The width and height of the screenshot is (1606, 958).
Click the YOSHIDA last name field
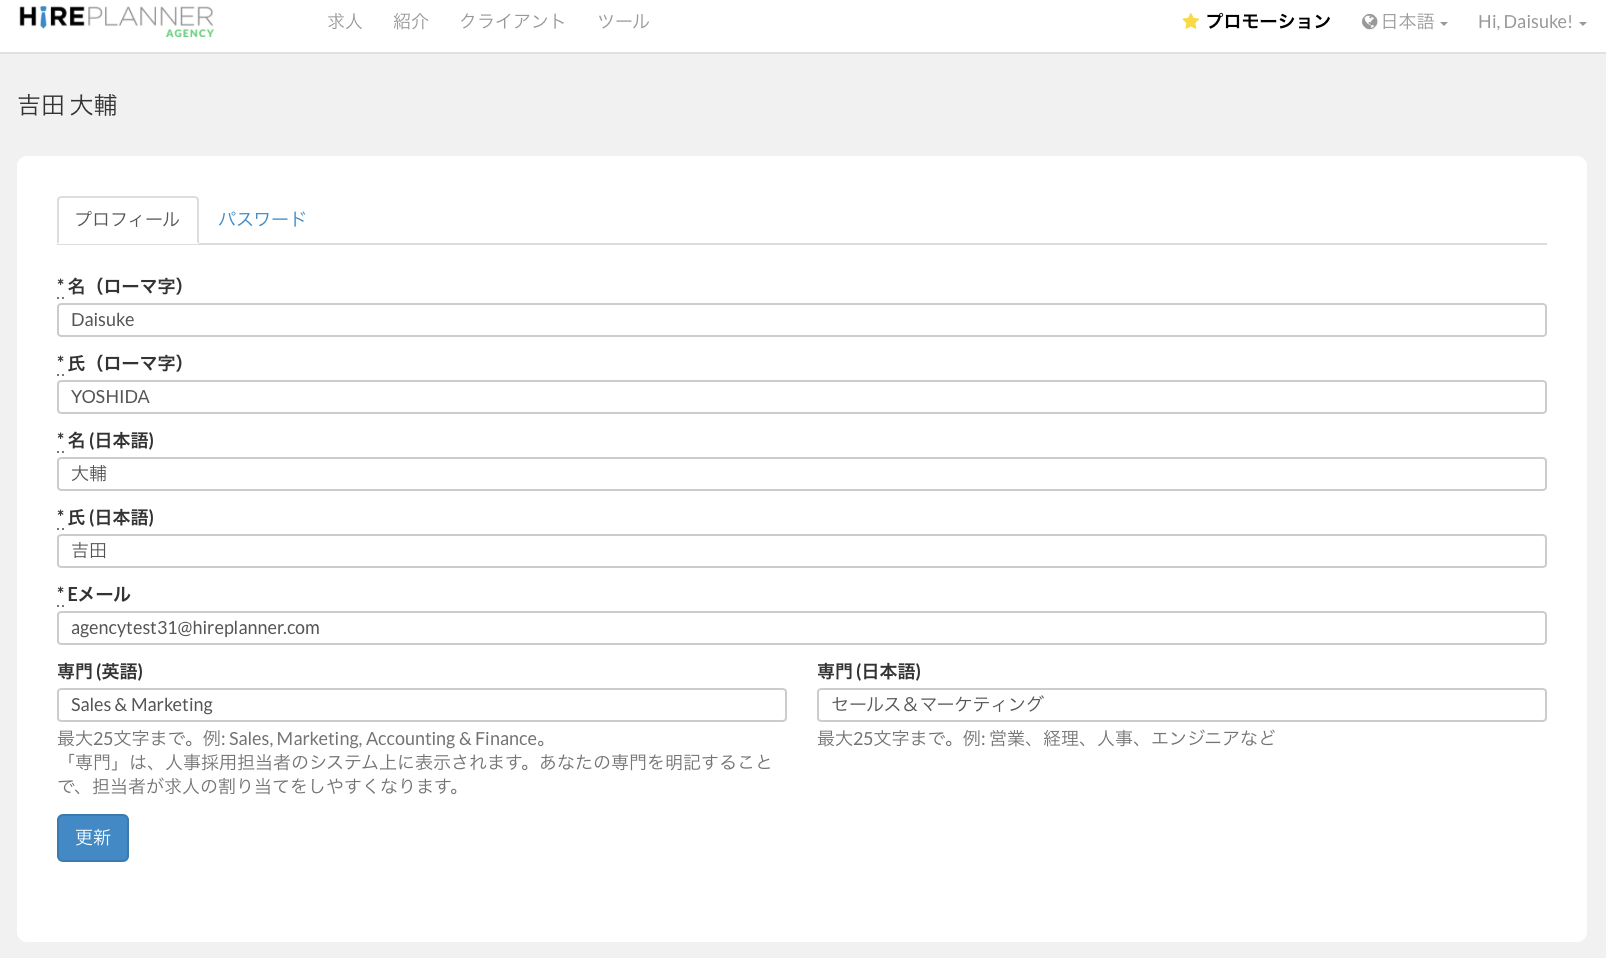click(801, 397)
